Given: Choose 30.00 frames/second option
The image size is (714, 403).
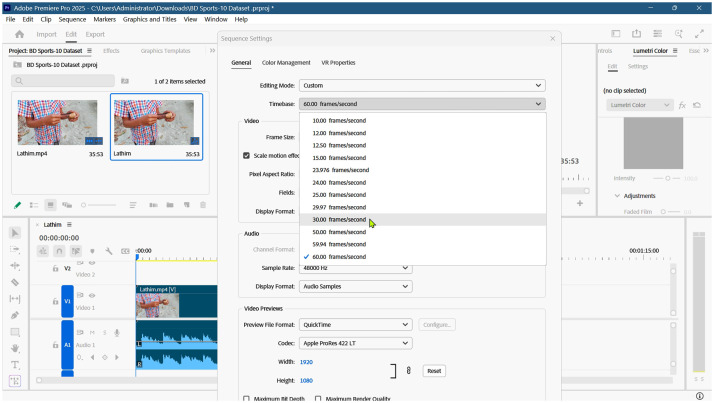Looking at the screenshot, I should (423, 220).
